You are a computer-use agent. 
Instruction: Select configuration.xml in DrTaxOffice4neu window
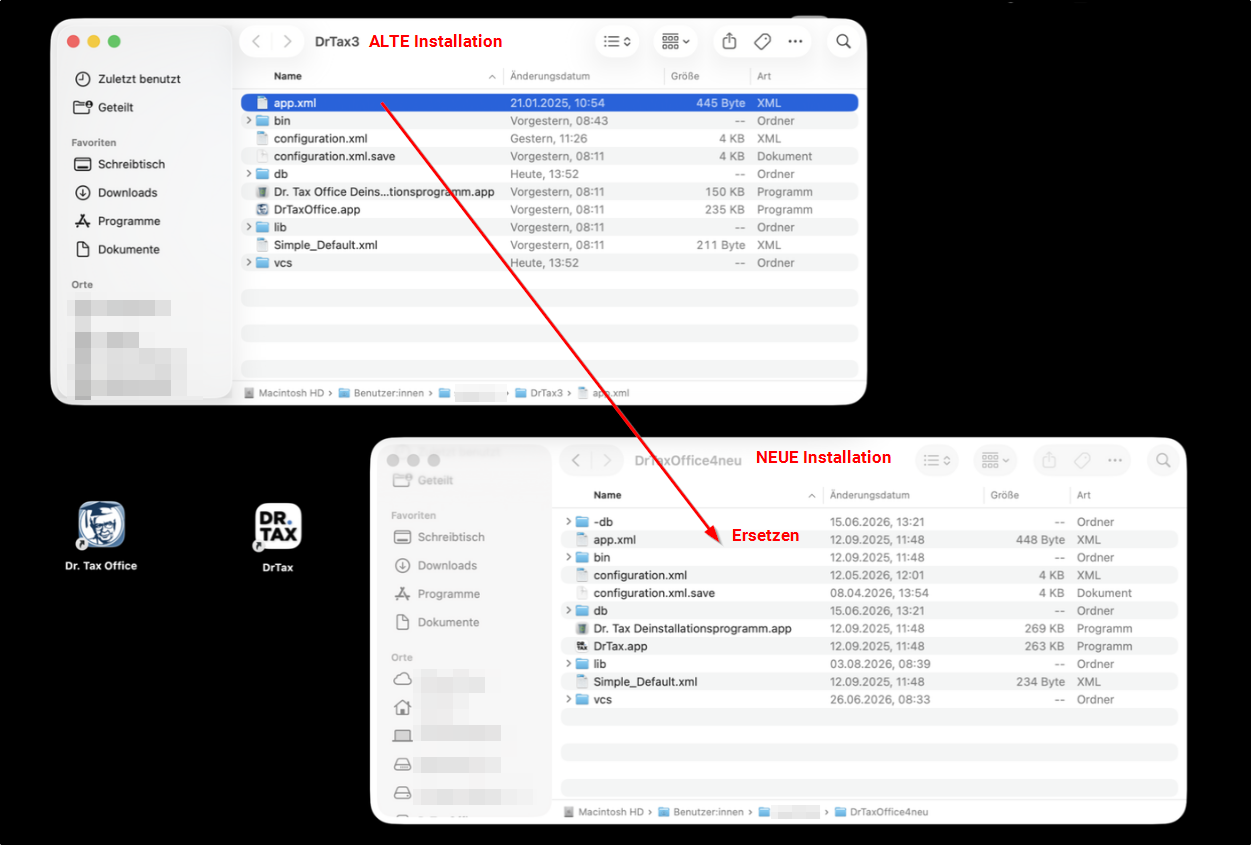869,575
